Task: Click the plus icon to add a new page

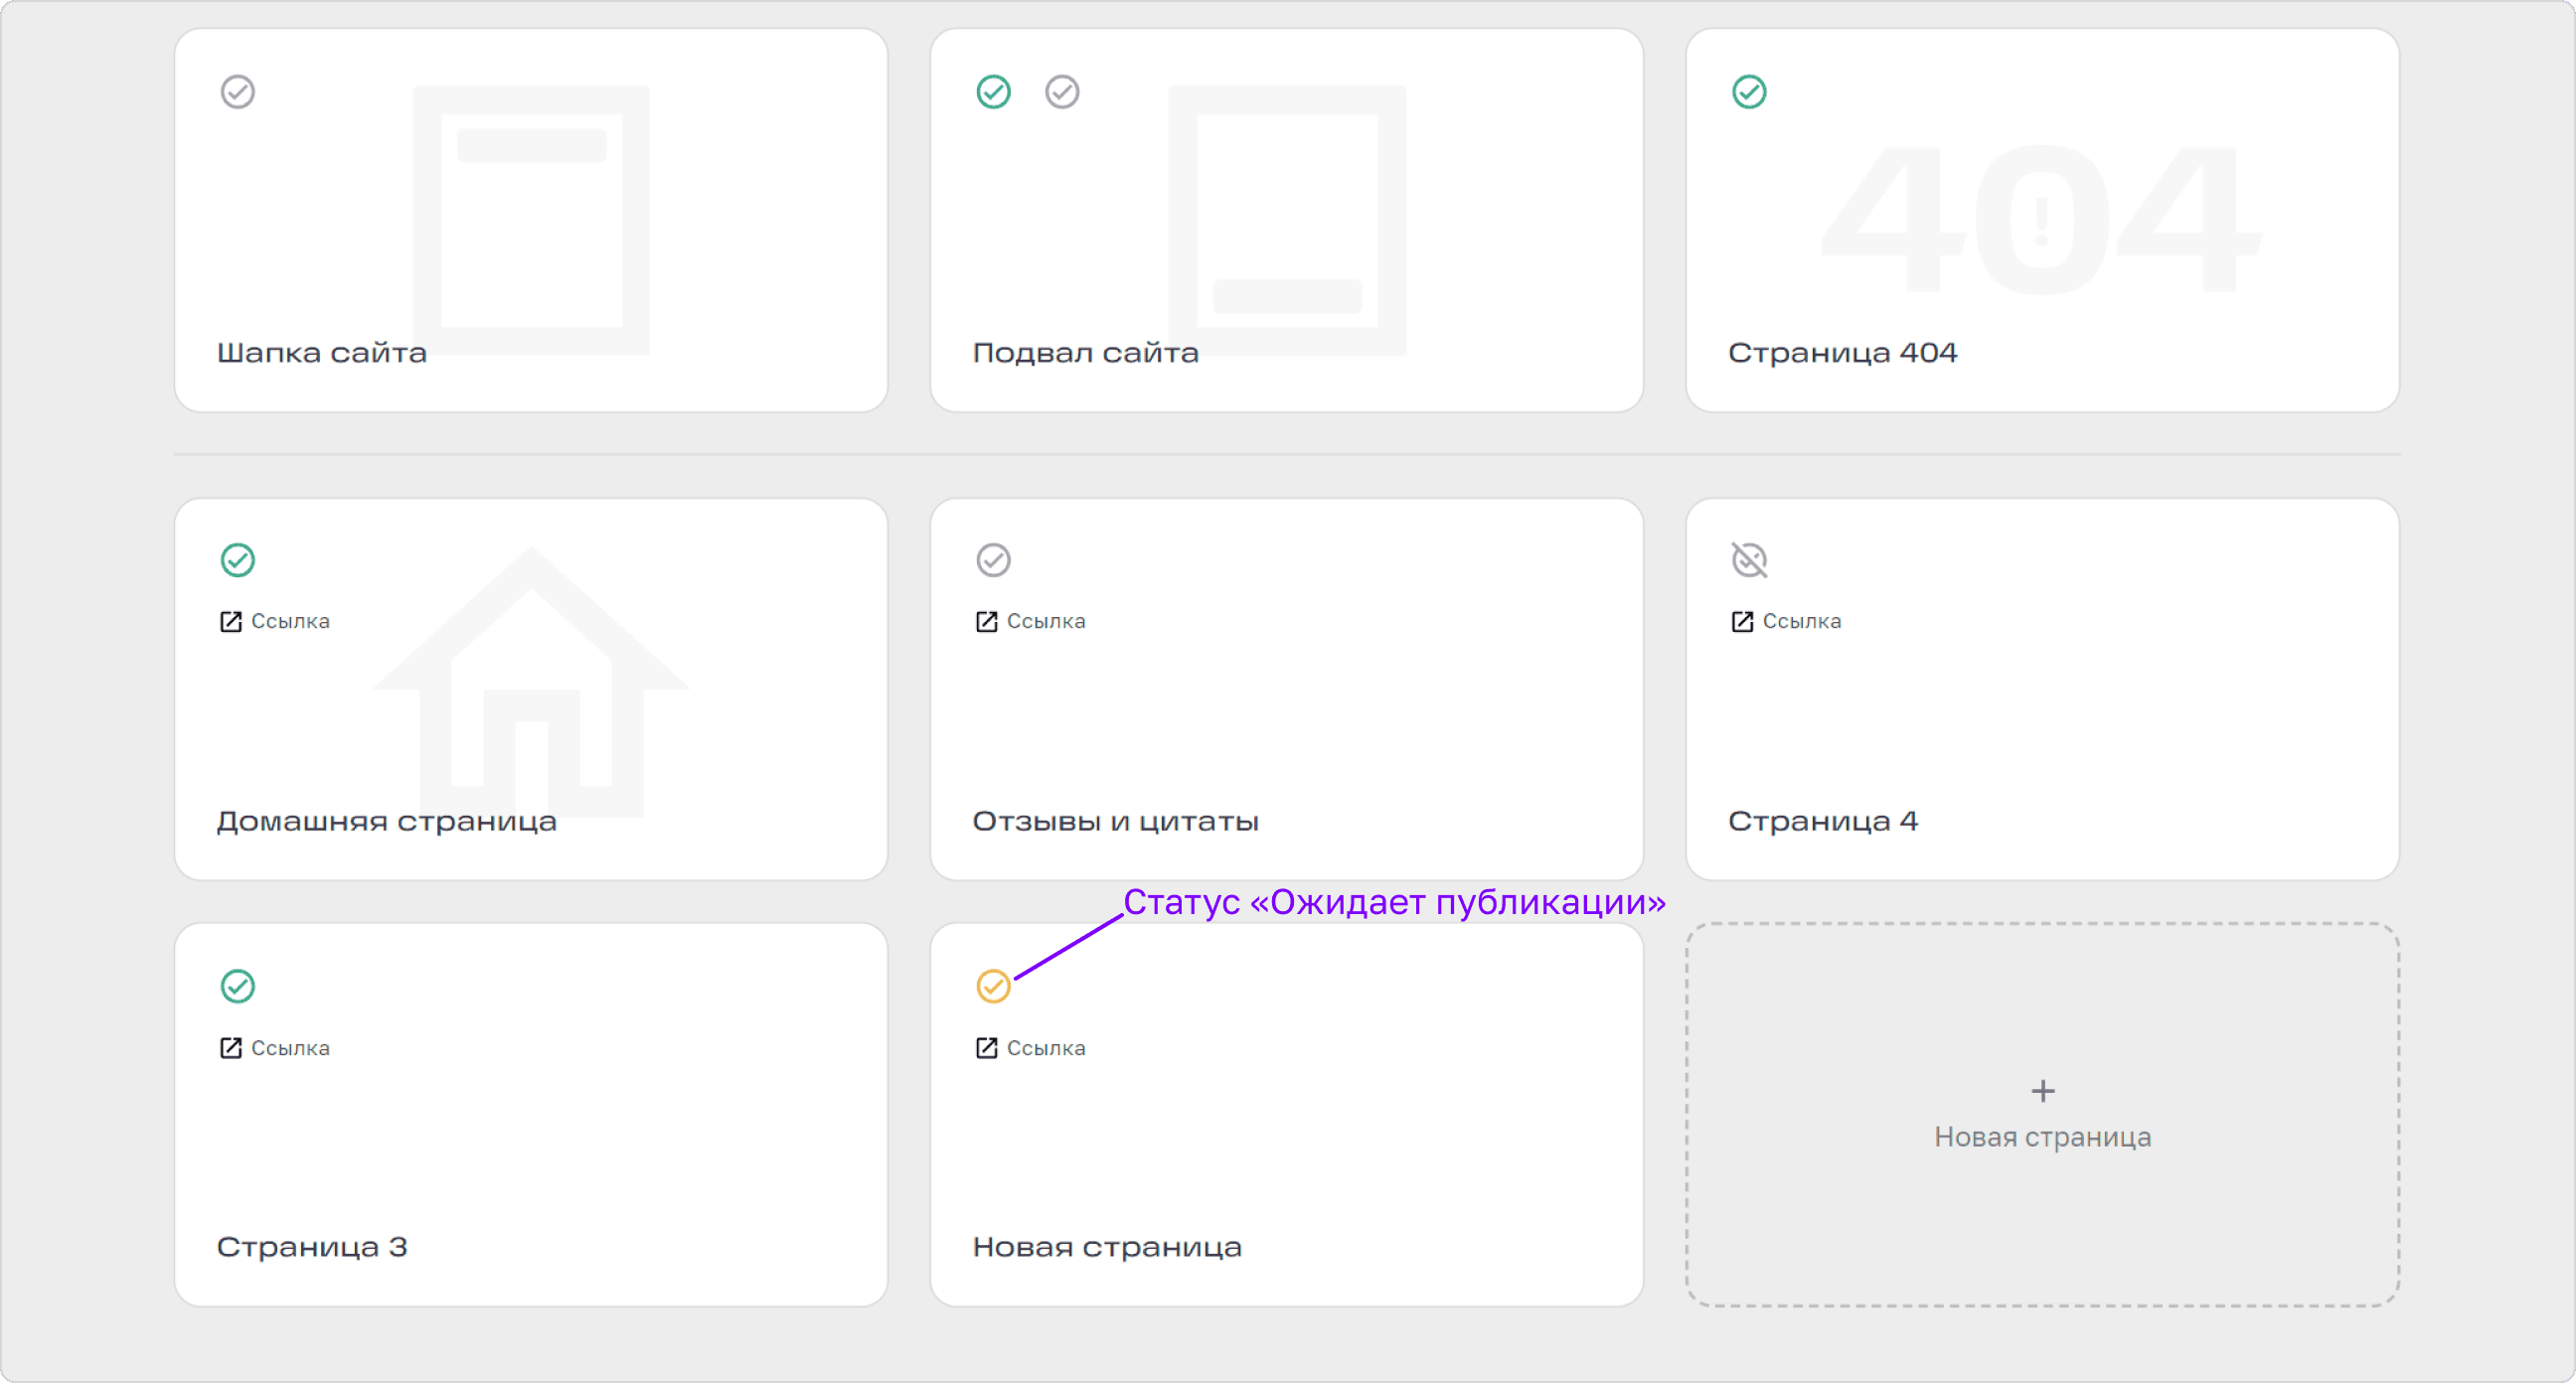Action: click(2044, 1091)
